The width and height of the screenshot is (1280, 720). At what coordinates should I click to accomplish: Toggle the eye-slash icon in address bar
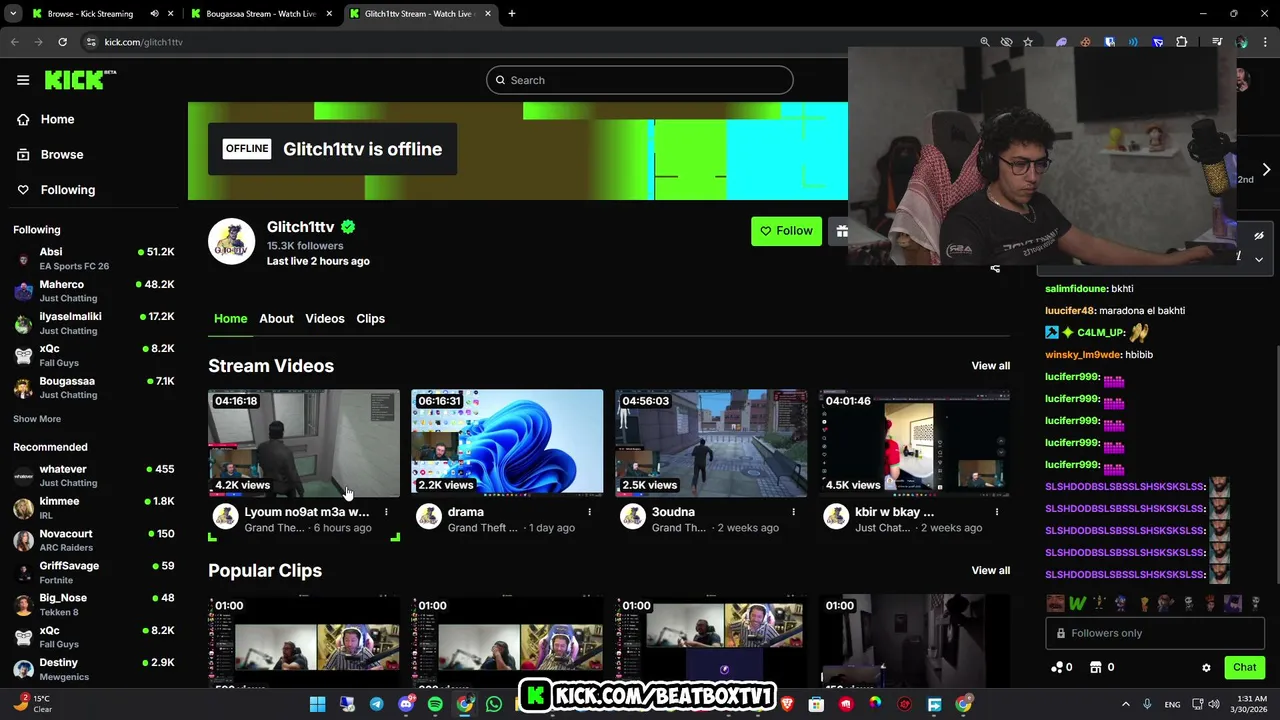(x=1006, y=42)
